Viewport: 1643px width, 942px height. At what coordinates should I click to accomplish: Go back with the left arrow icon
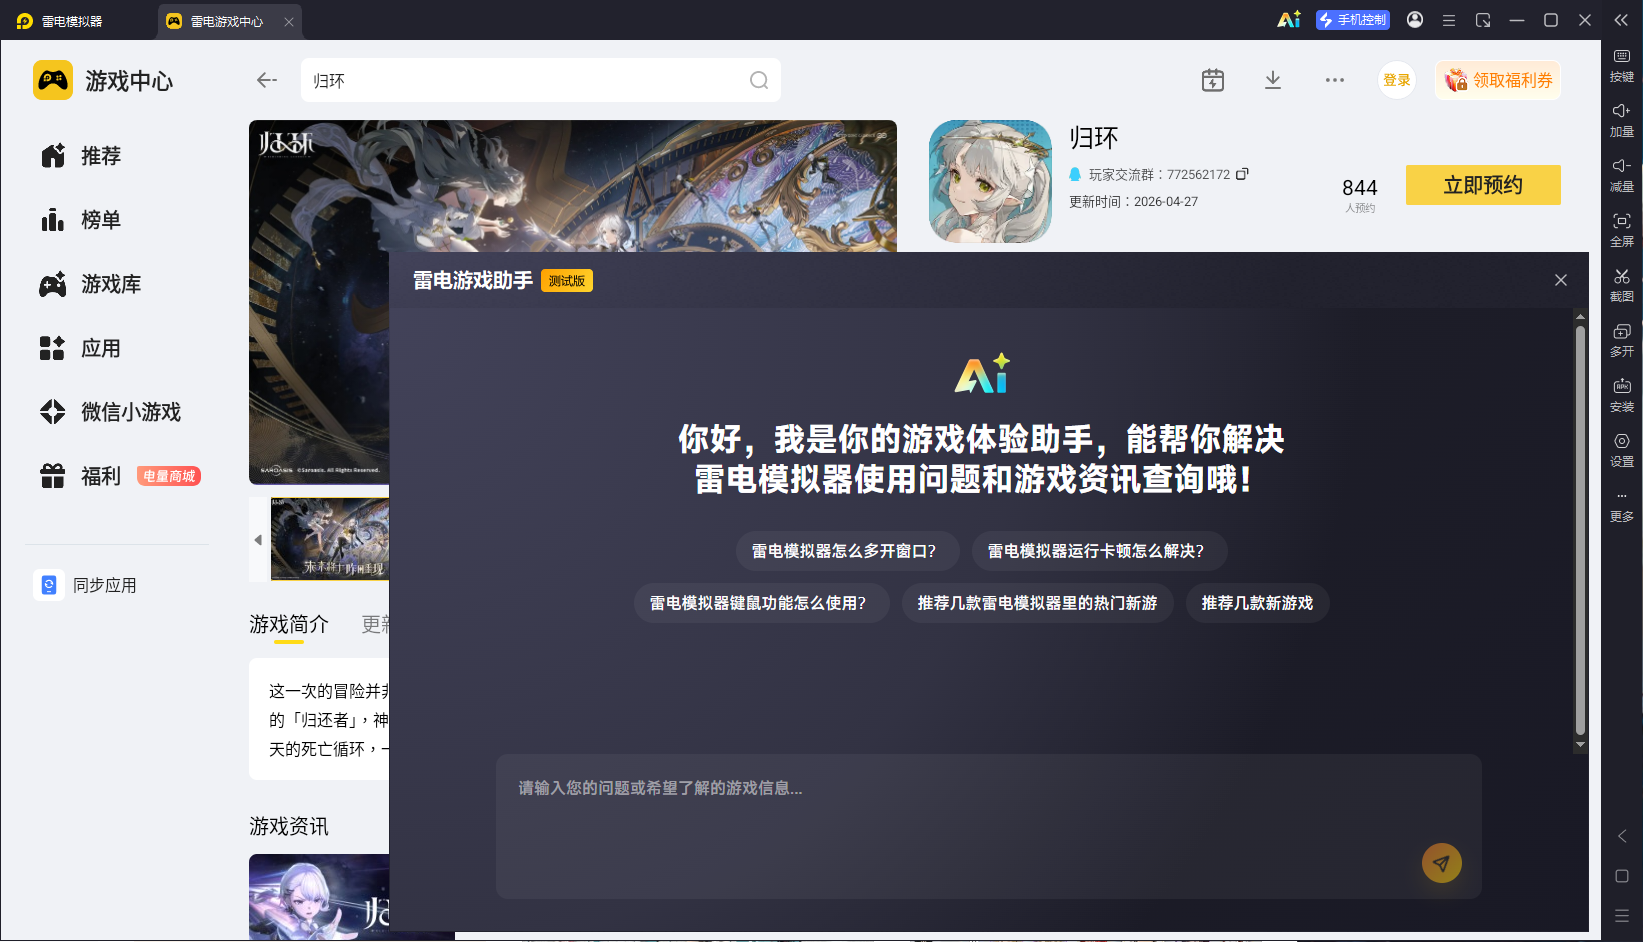click(266, 80)
